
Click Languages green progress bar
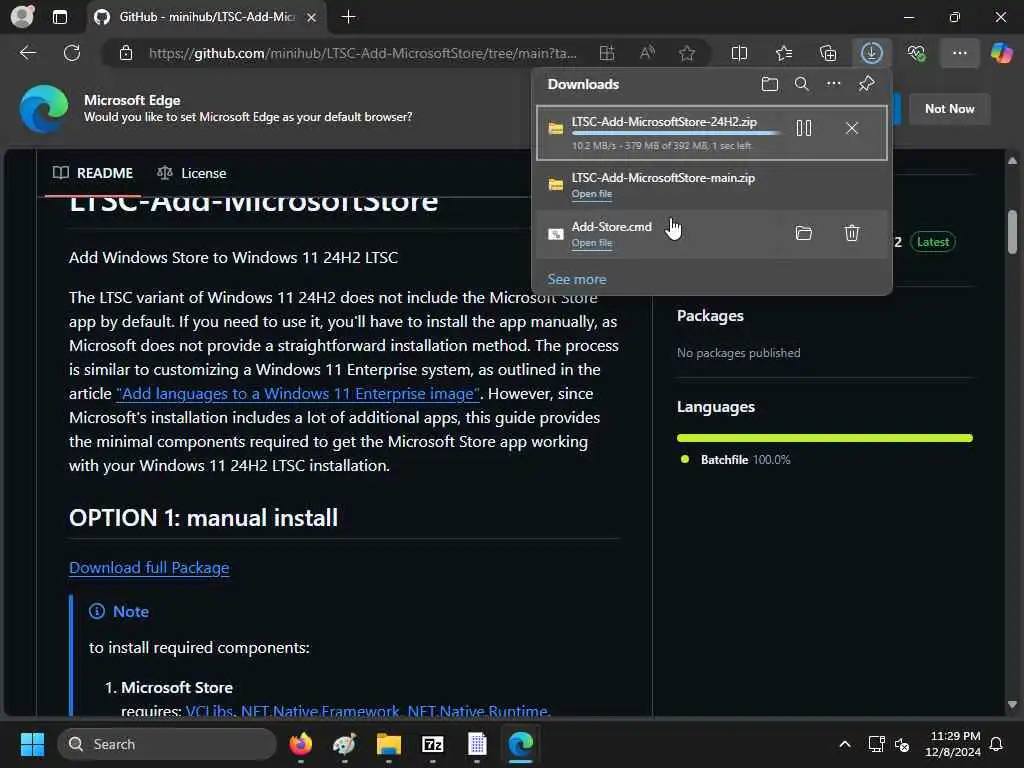(825, 438)
